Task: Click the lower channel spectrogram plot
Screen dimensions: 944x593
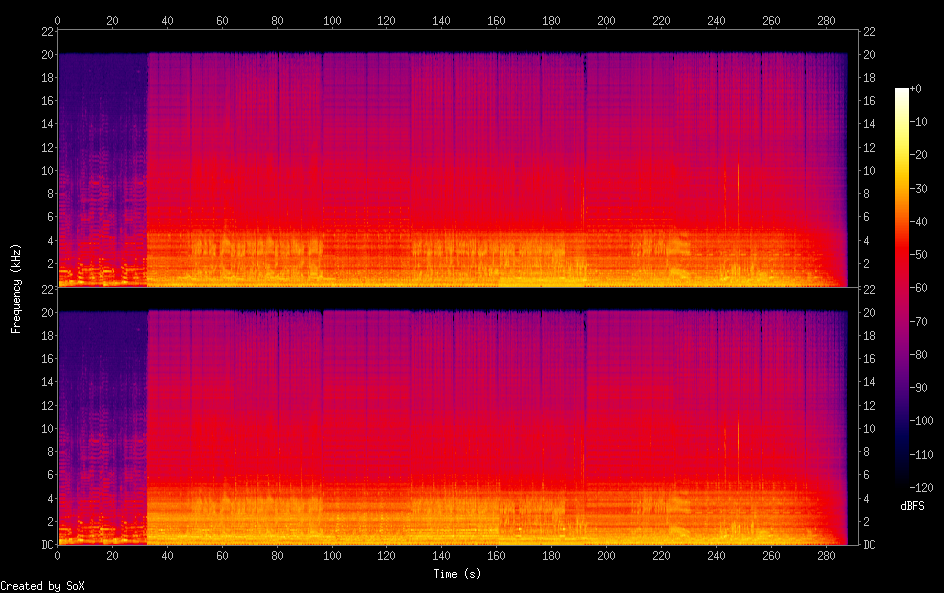Action: [458, 417]
